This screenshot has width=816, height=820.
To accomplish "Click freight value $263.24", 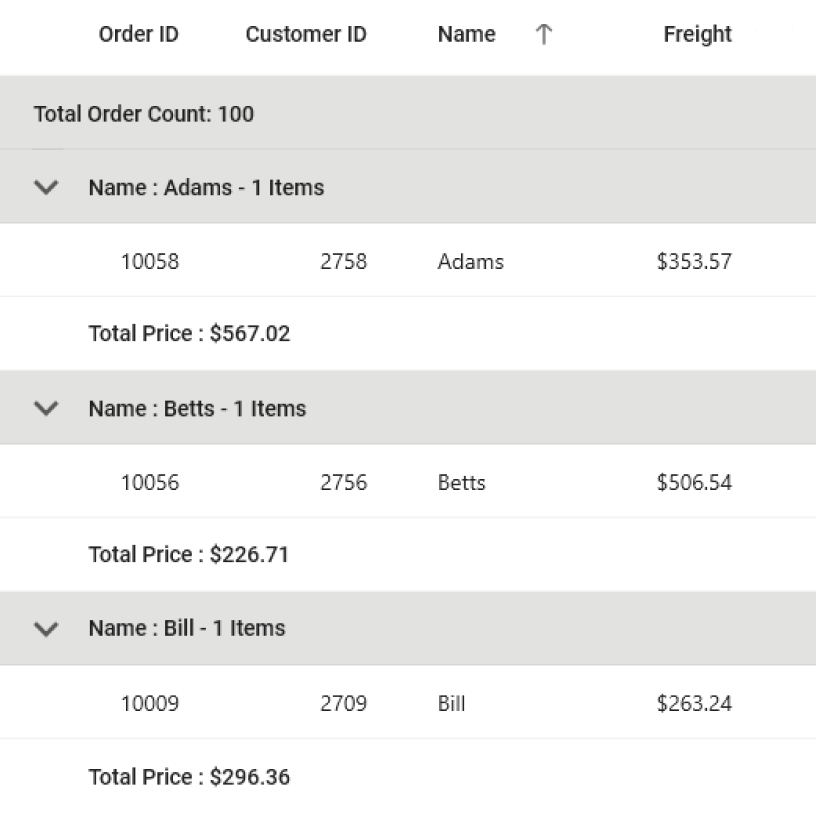I will tap(694, 704).
